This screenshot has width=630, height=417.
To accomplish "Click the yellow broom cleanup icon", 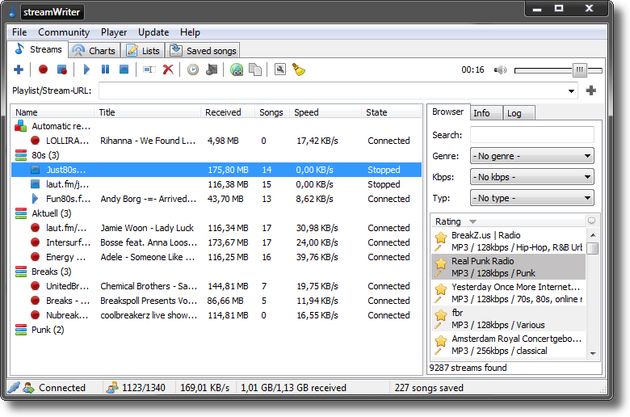I will [299, 70].
